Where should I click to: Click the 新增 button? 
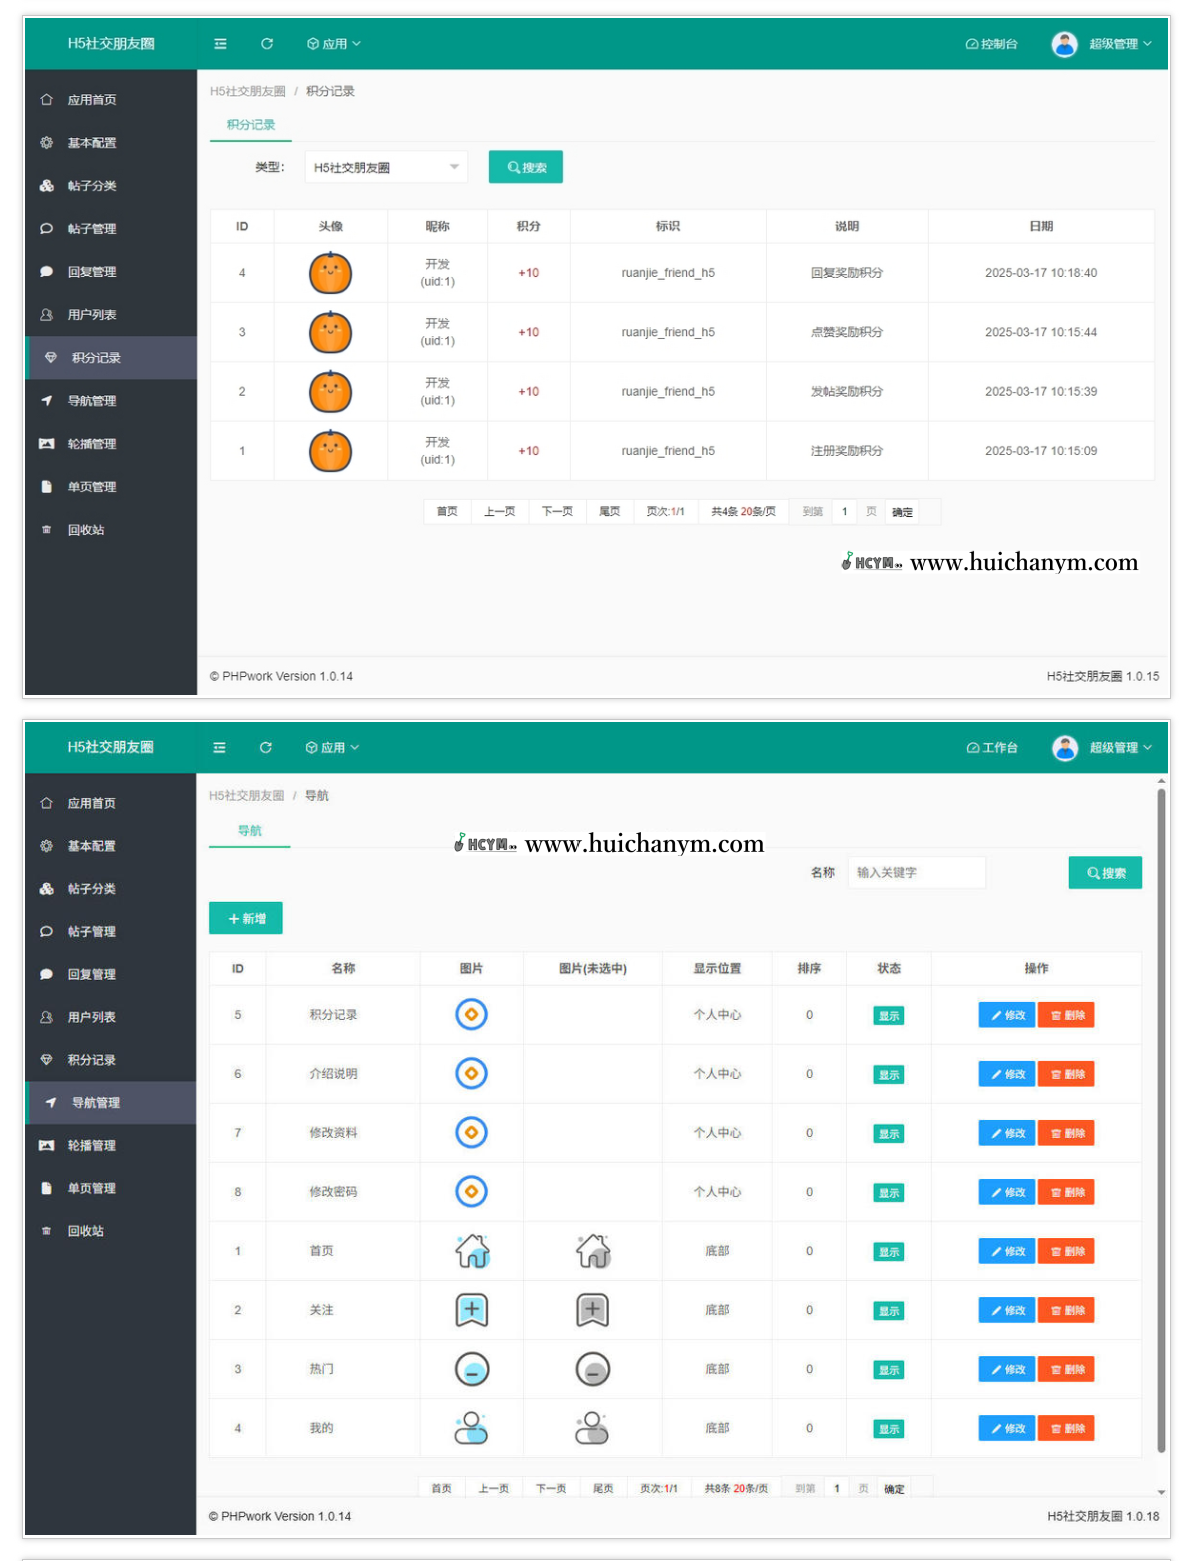pyautogui.click(x=246, y=918)
